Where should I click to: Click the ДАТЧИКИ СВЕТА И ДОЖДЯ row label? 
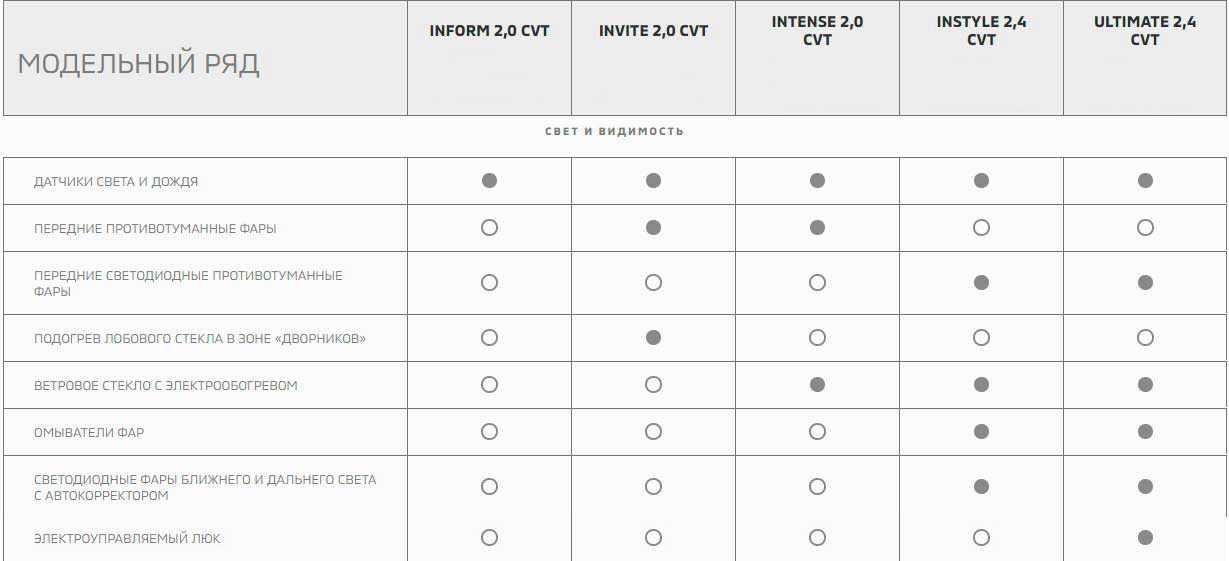[116, 182]
